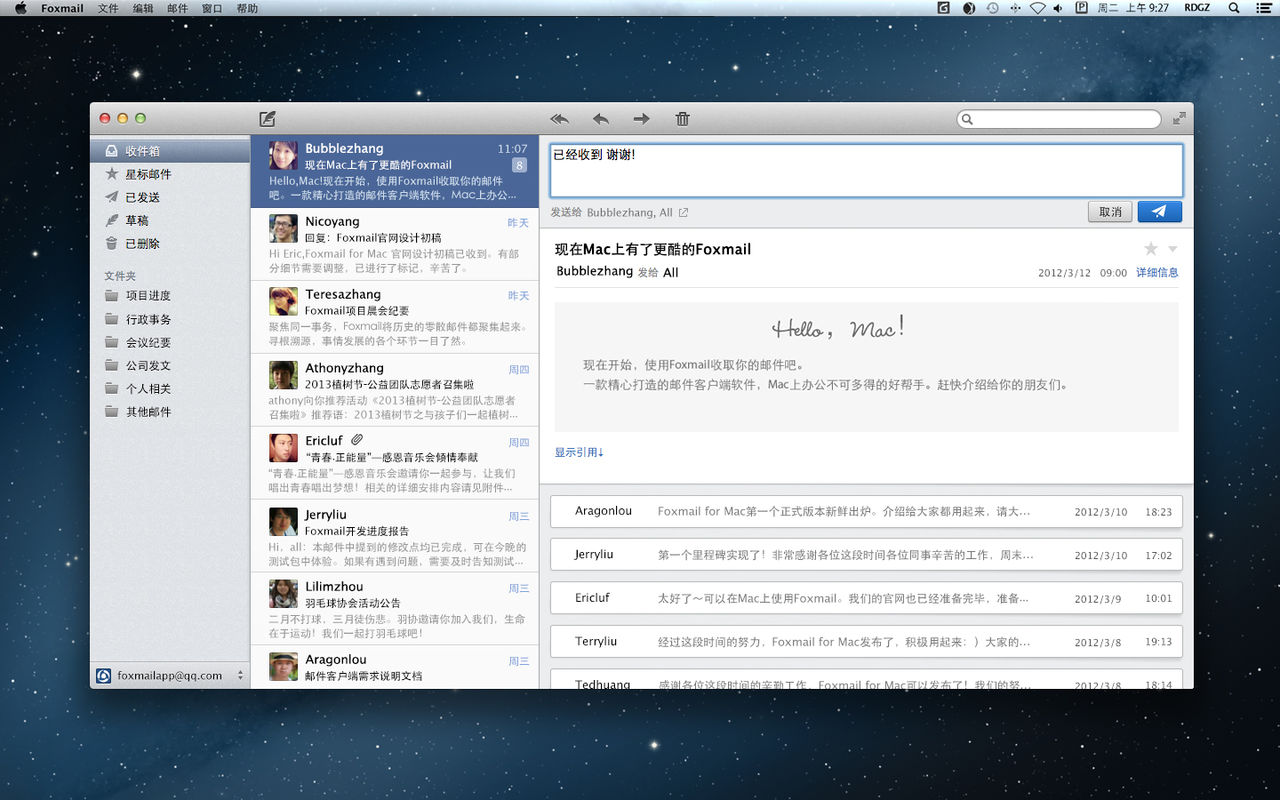This screenshot has height=800, width=1280.
Task: Open the email from Nicoyang
Action: point(394,244)
